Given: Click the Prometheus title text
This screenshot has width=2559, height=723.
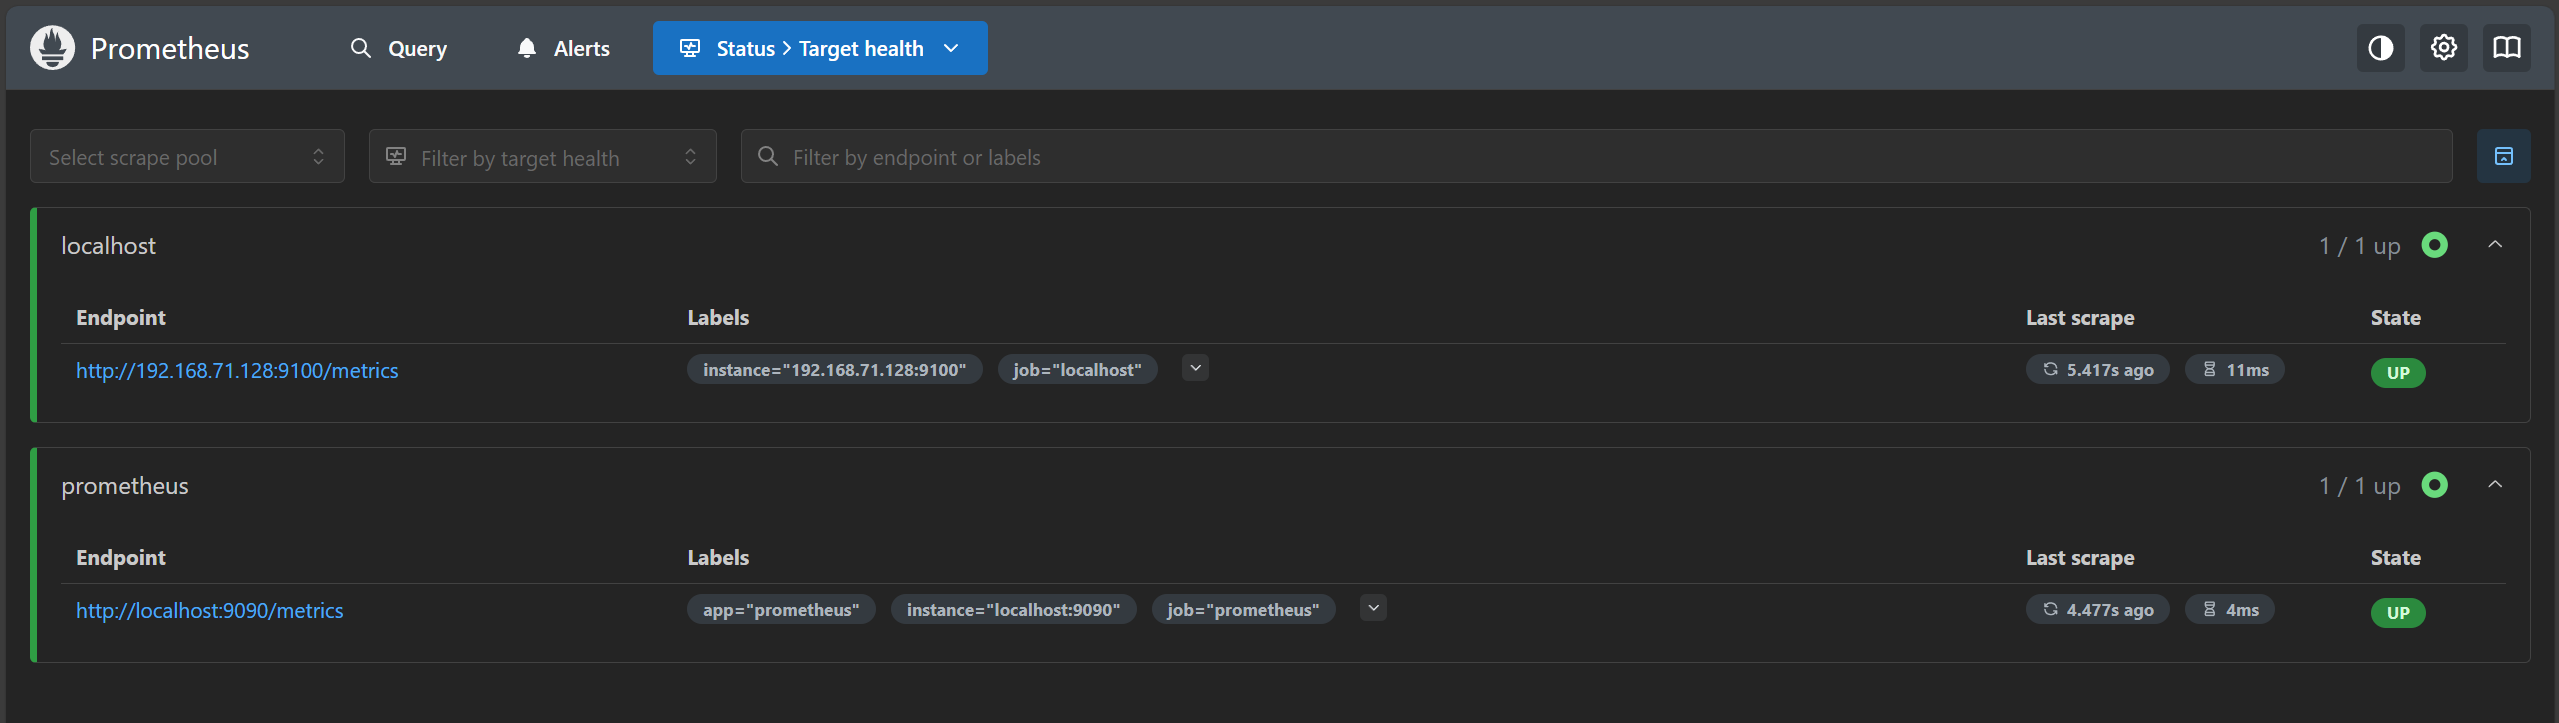Looking at the screenshot, I should pyautogui.click(x=170, y=48).
